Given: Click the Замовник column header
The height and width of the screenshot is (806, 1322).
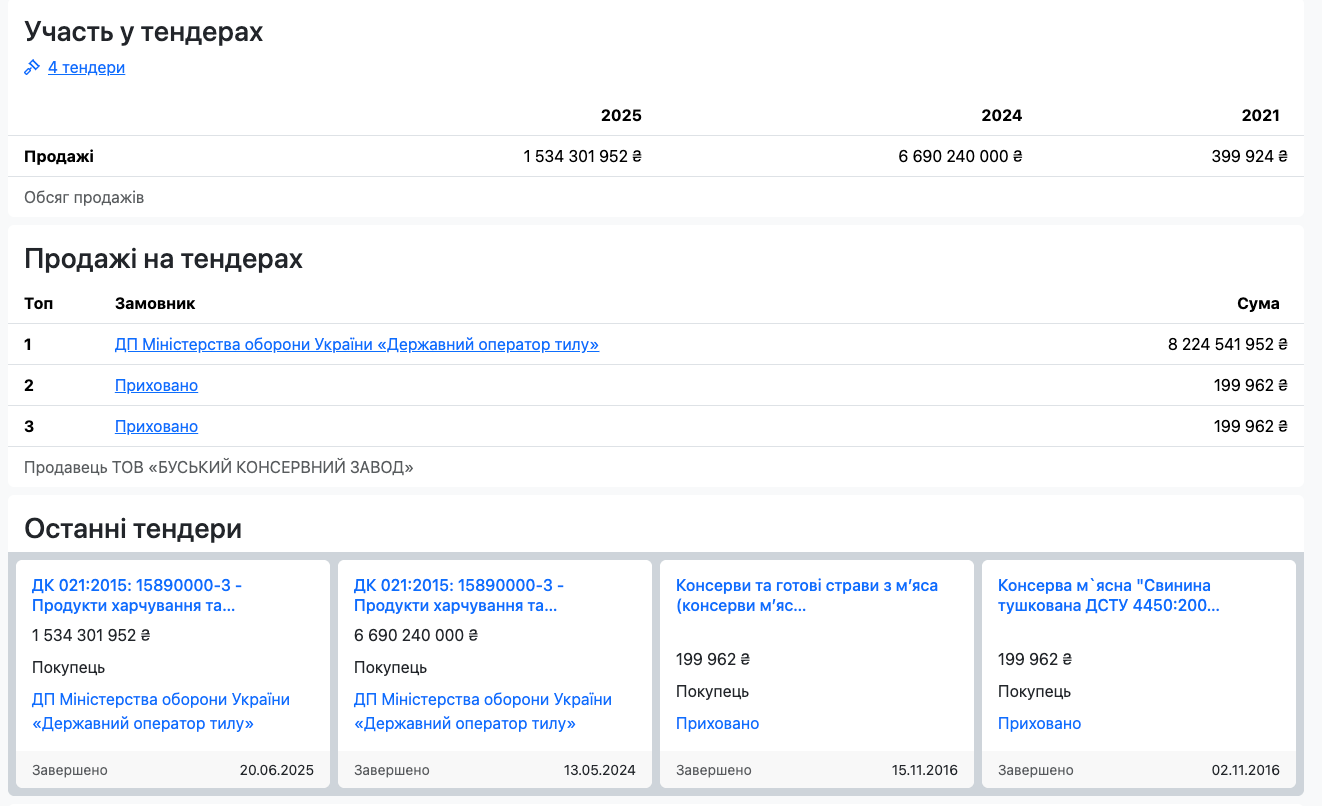Looking at the screenshot, I should coord(155,303).
